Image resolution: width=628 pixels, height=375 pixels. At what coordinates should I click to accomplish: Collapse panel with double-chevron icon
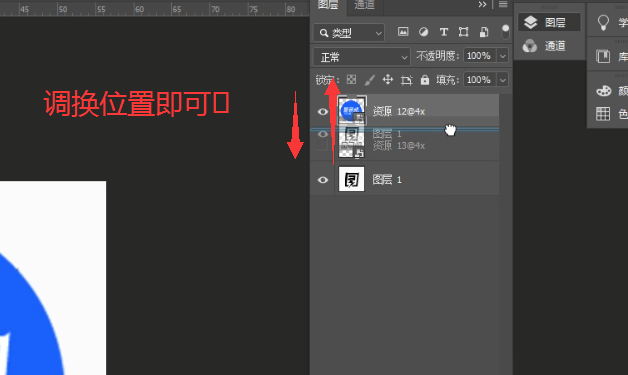tap(482, 5)
